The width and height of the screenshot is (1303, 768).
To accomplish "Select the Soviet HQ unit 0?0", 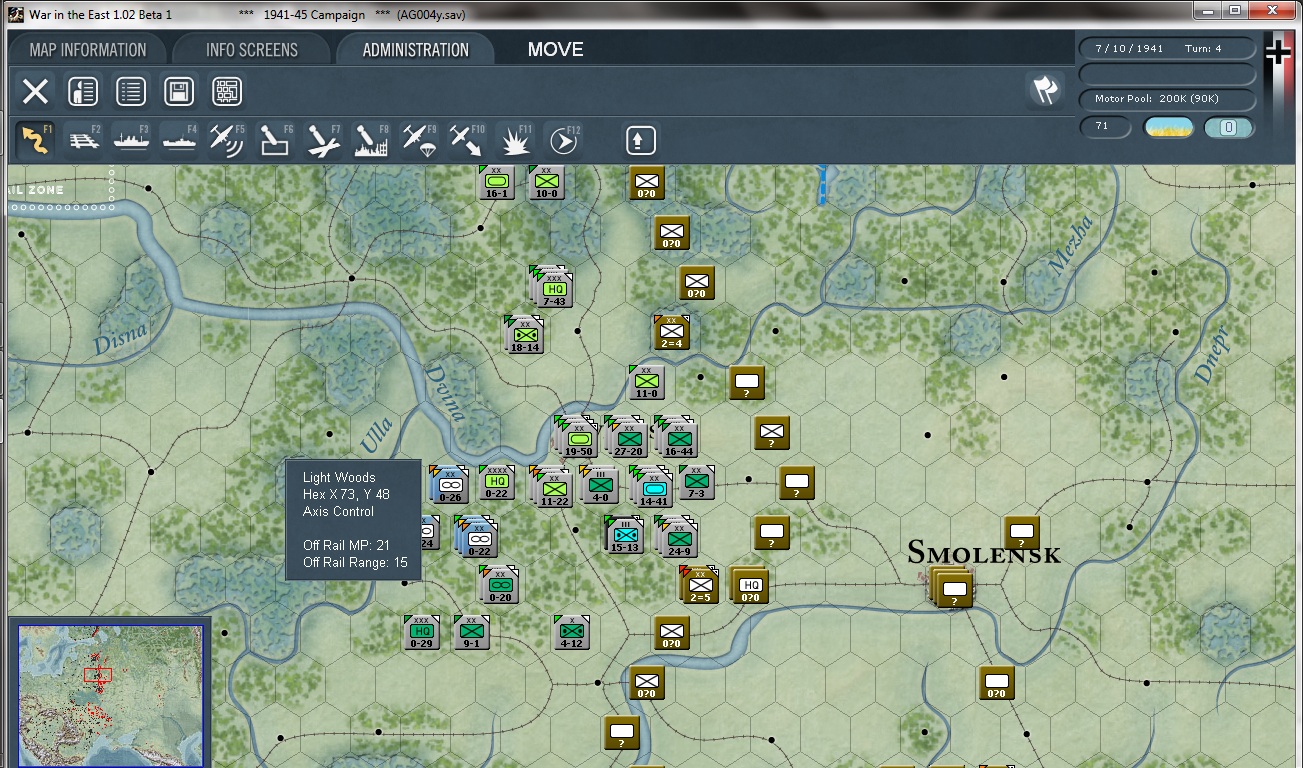I will click(749, 586).
